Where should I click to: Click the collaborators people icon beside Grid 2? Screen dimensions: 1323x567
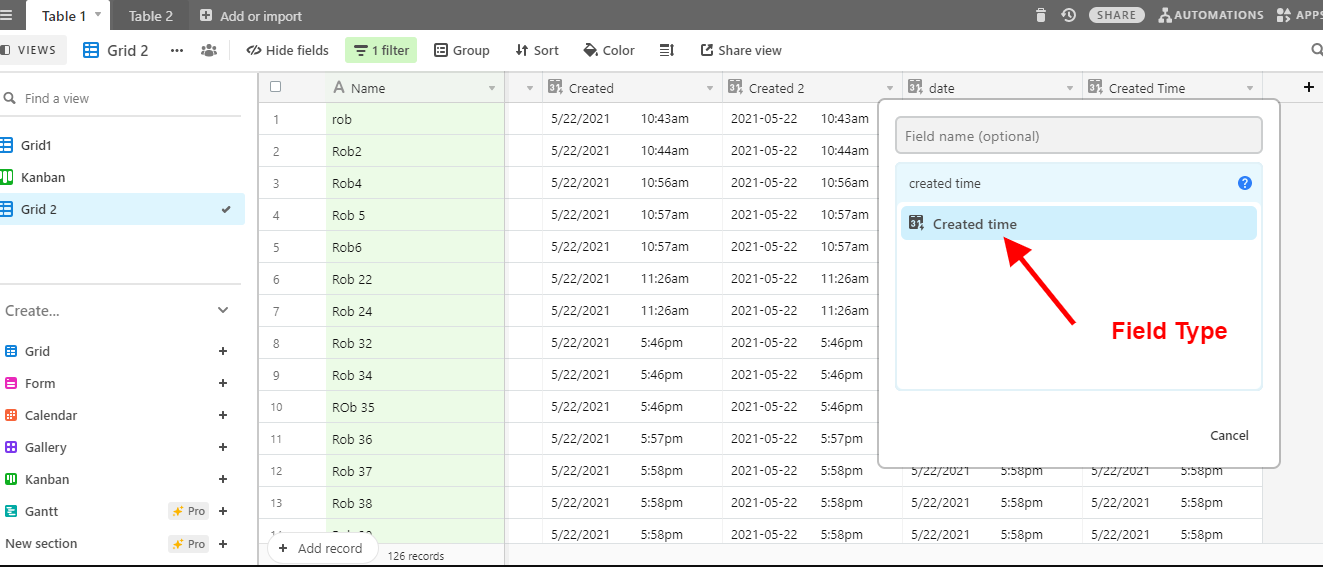[x=208, y=50]
